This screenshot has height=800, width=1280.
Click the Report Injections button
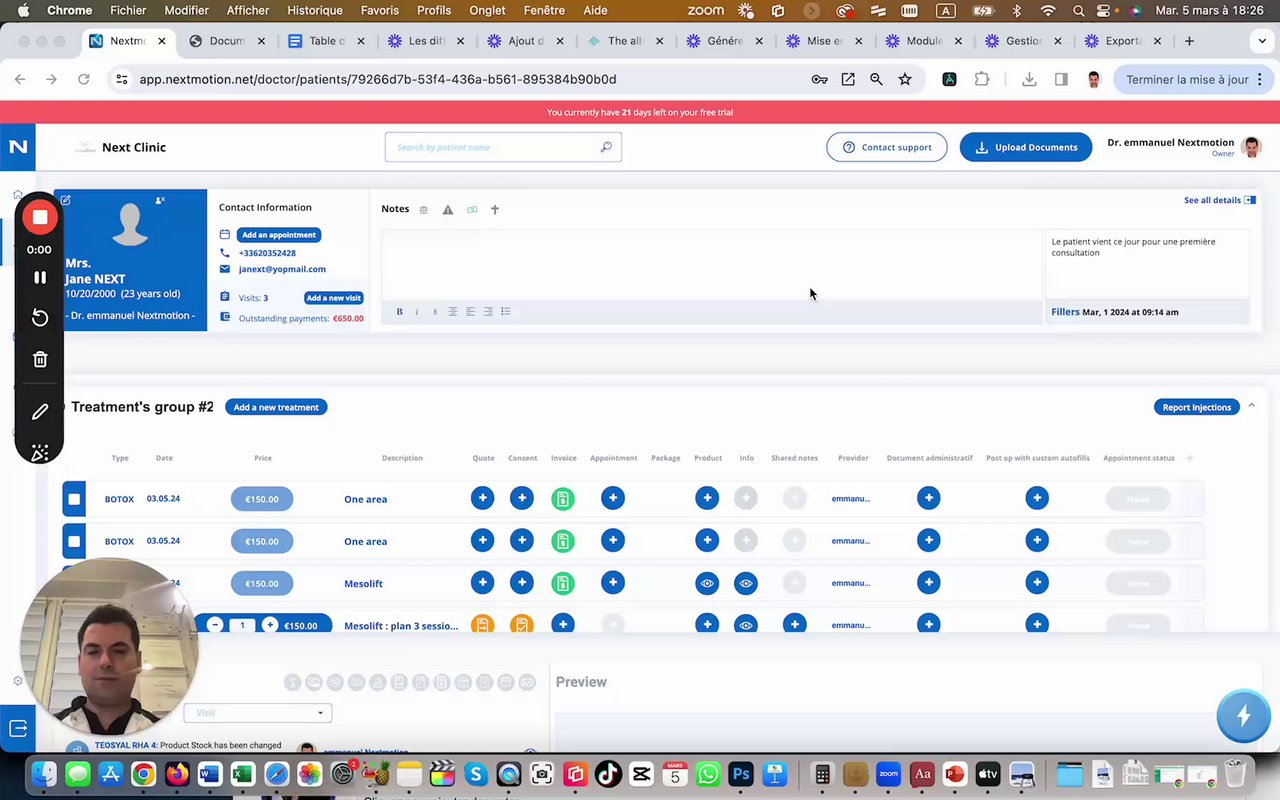click(x=1196, y=407)
